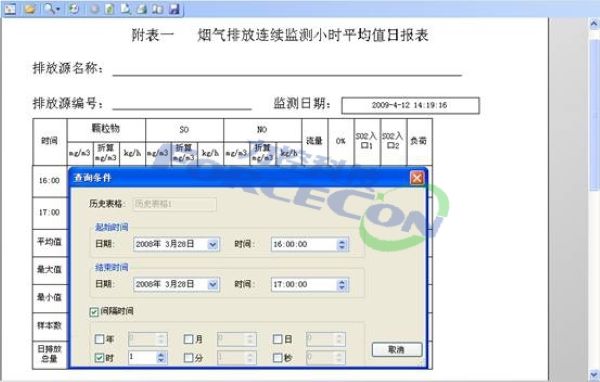The height and width of the screenshot is (382, 600).
Task: Click the page with green arrow icon
Action: pos(109,9)
